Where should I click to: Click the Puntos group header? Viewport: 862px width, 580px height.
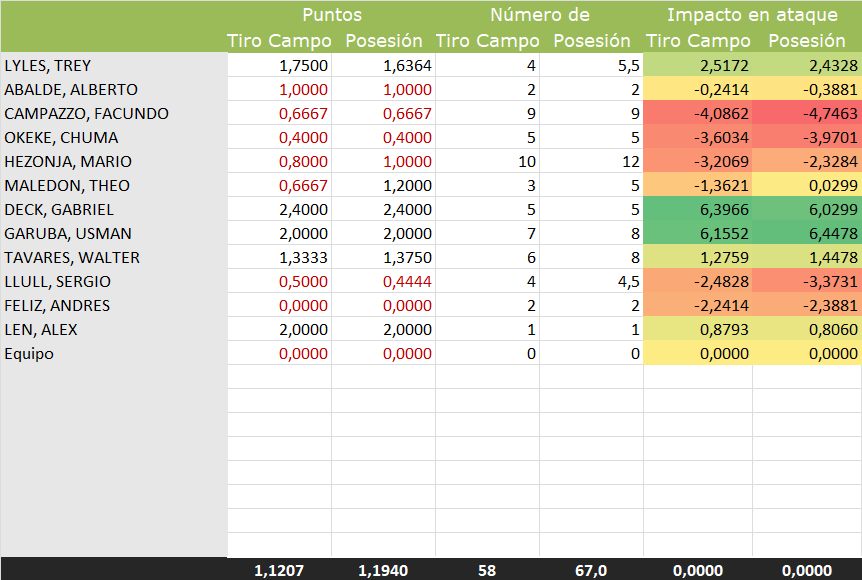pos(331,15)
